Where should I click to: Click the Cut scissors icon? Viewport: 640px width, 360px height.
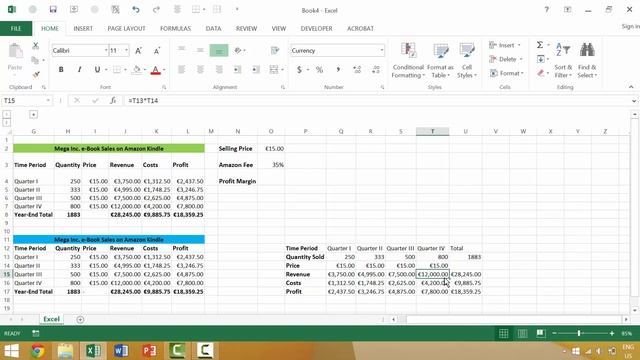pos(36,46)
